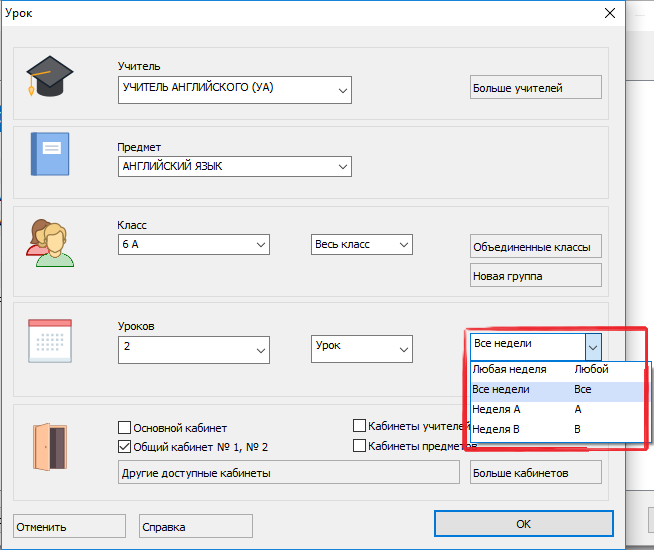This screenshot has height=550, width=654.
Task: Select Любая неделя from the week list
Action: 509,369
